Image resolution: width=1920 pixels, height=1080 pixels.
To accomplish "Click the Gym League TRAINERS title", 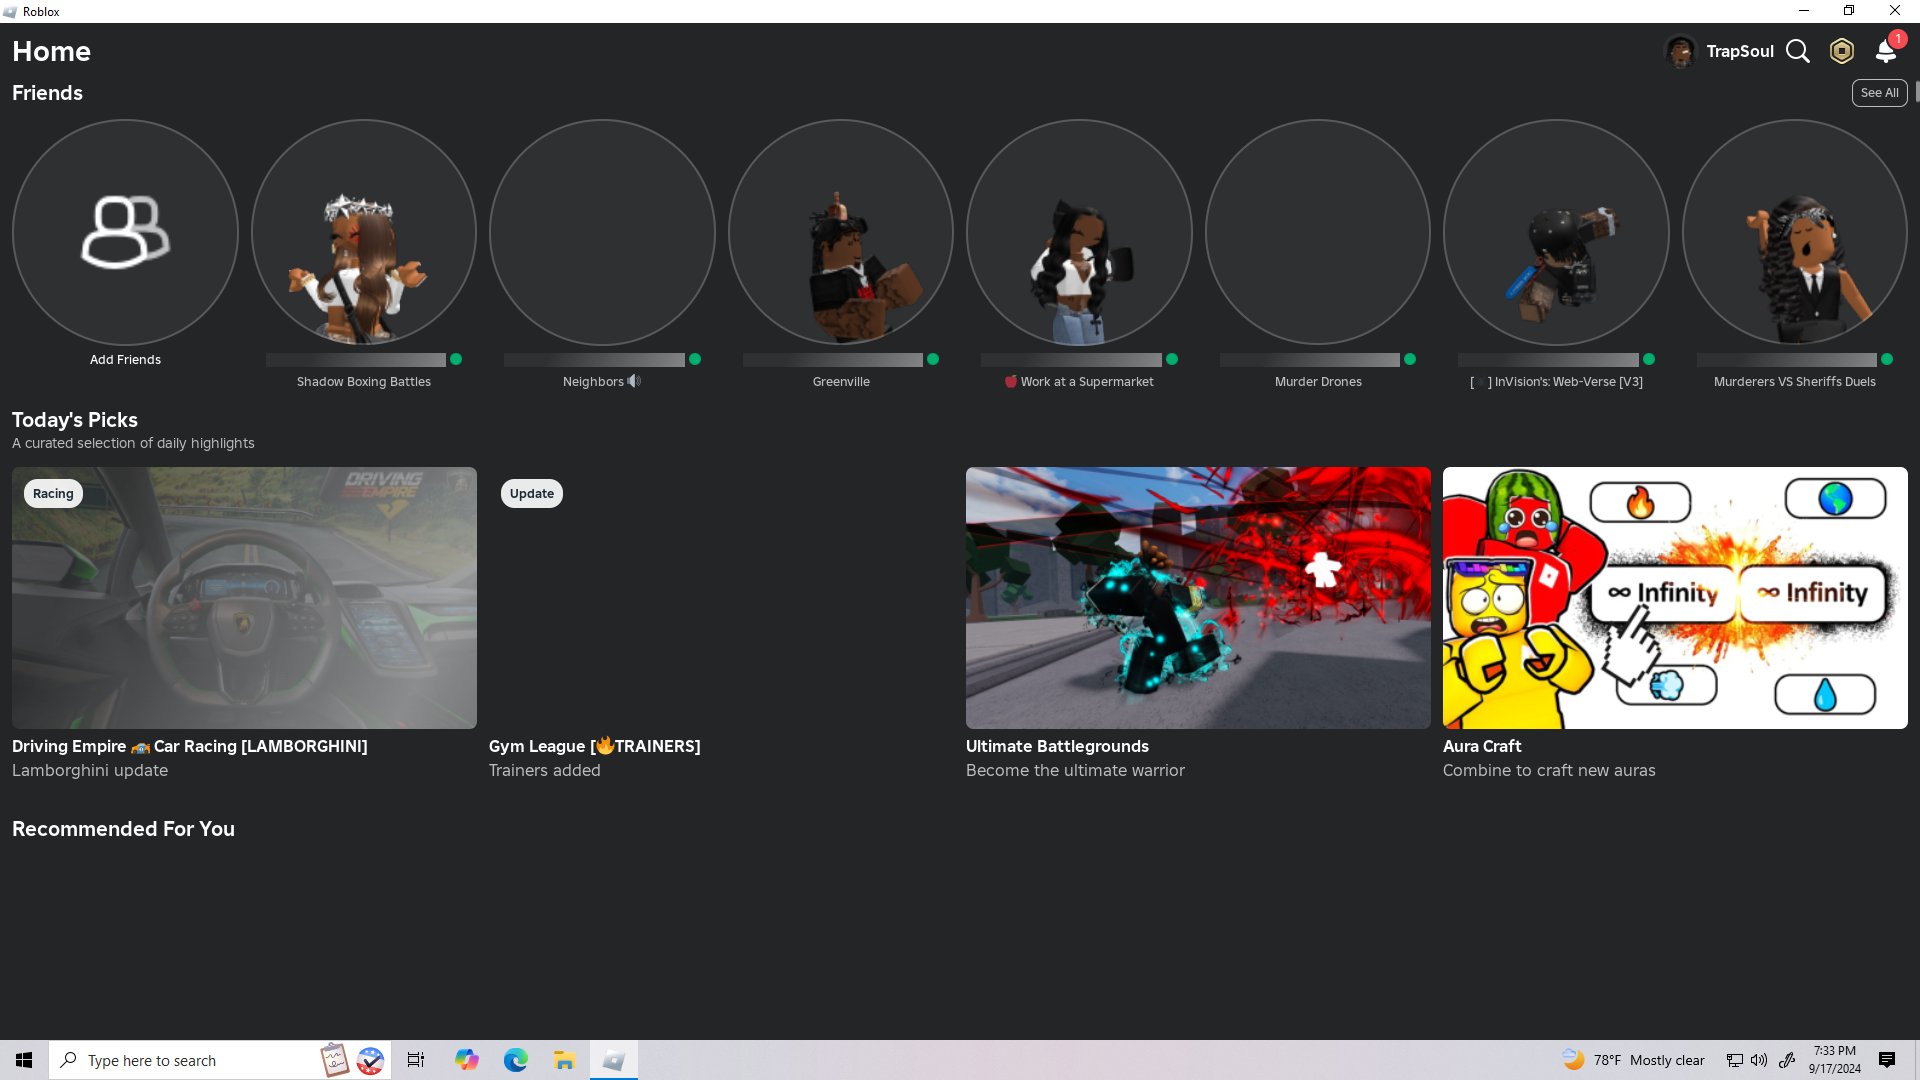I will click(x=594, y=746).
